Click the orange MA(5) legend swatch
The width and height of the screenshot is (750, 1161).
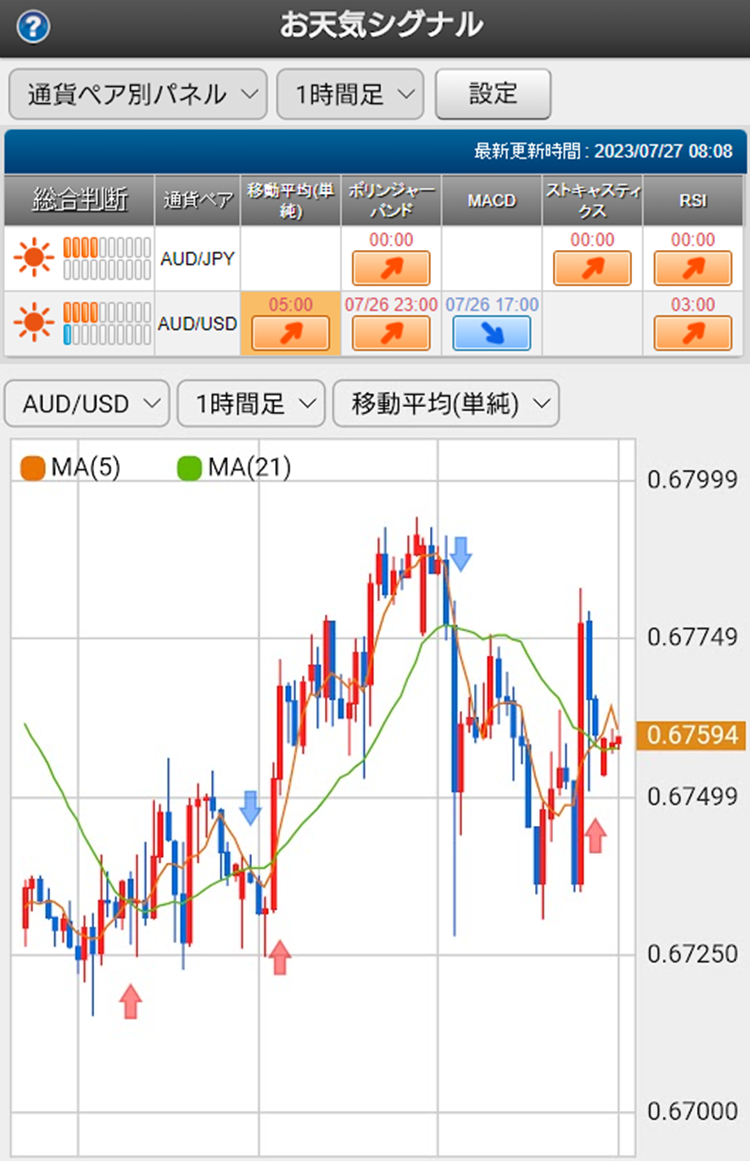(x=33, y=468)
